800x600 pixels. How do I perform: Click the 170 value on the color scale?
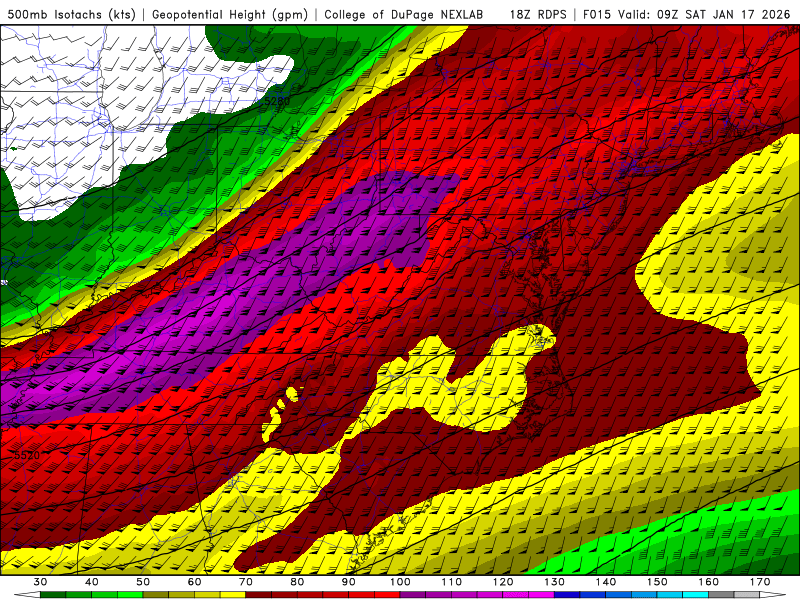(x=760, y=582)
